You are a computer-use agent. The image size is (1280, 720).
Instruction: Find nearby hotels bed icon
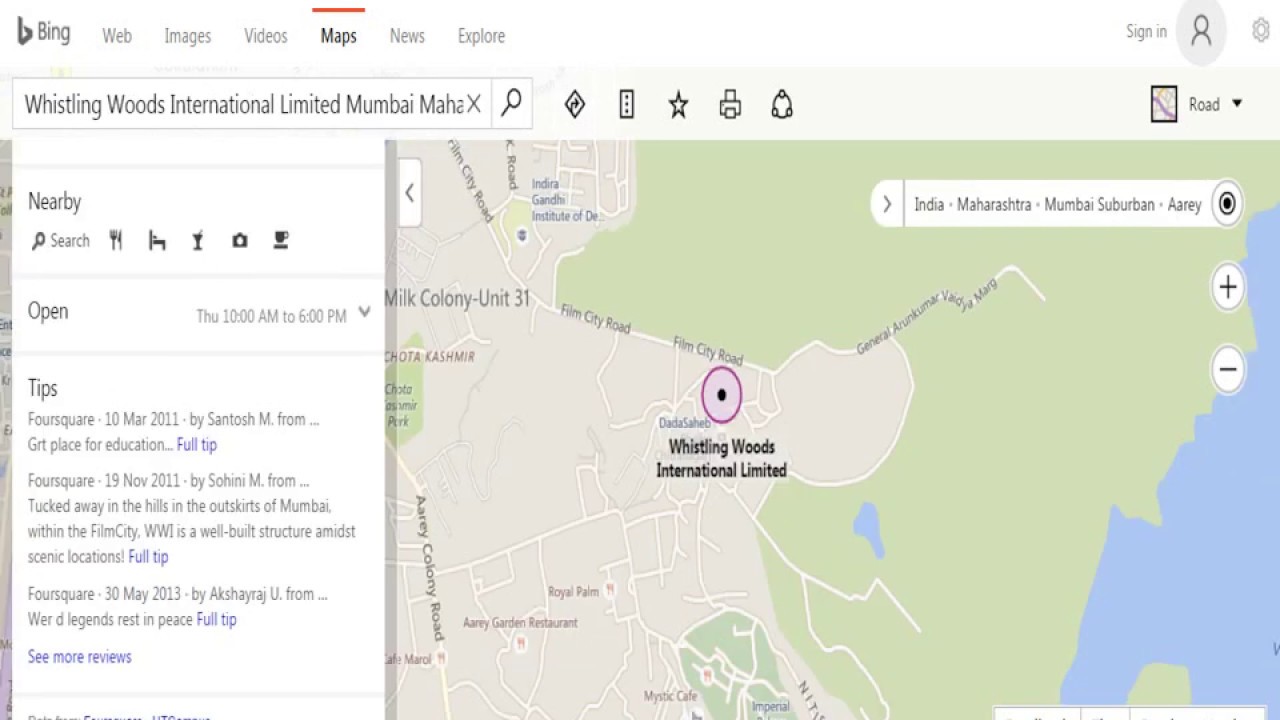pos(157,240)
